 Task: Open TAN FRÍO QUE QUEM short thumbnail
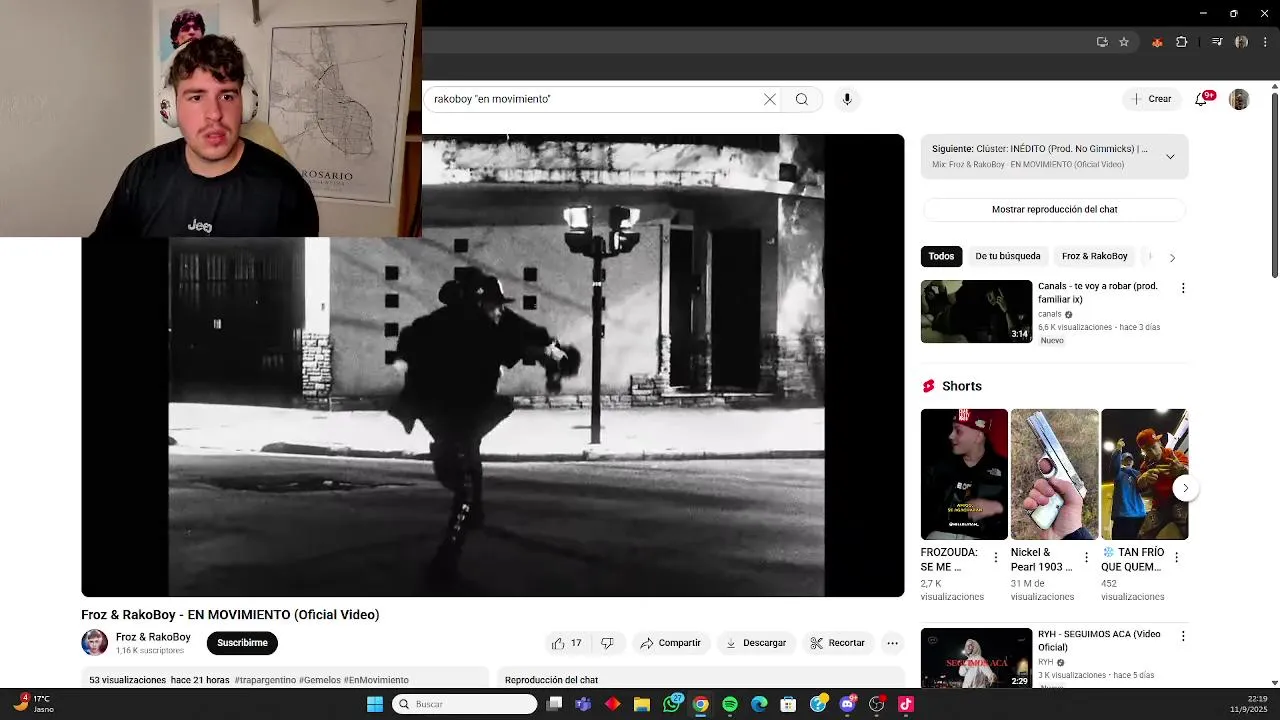click(1144, 474)
